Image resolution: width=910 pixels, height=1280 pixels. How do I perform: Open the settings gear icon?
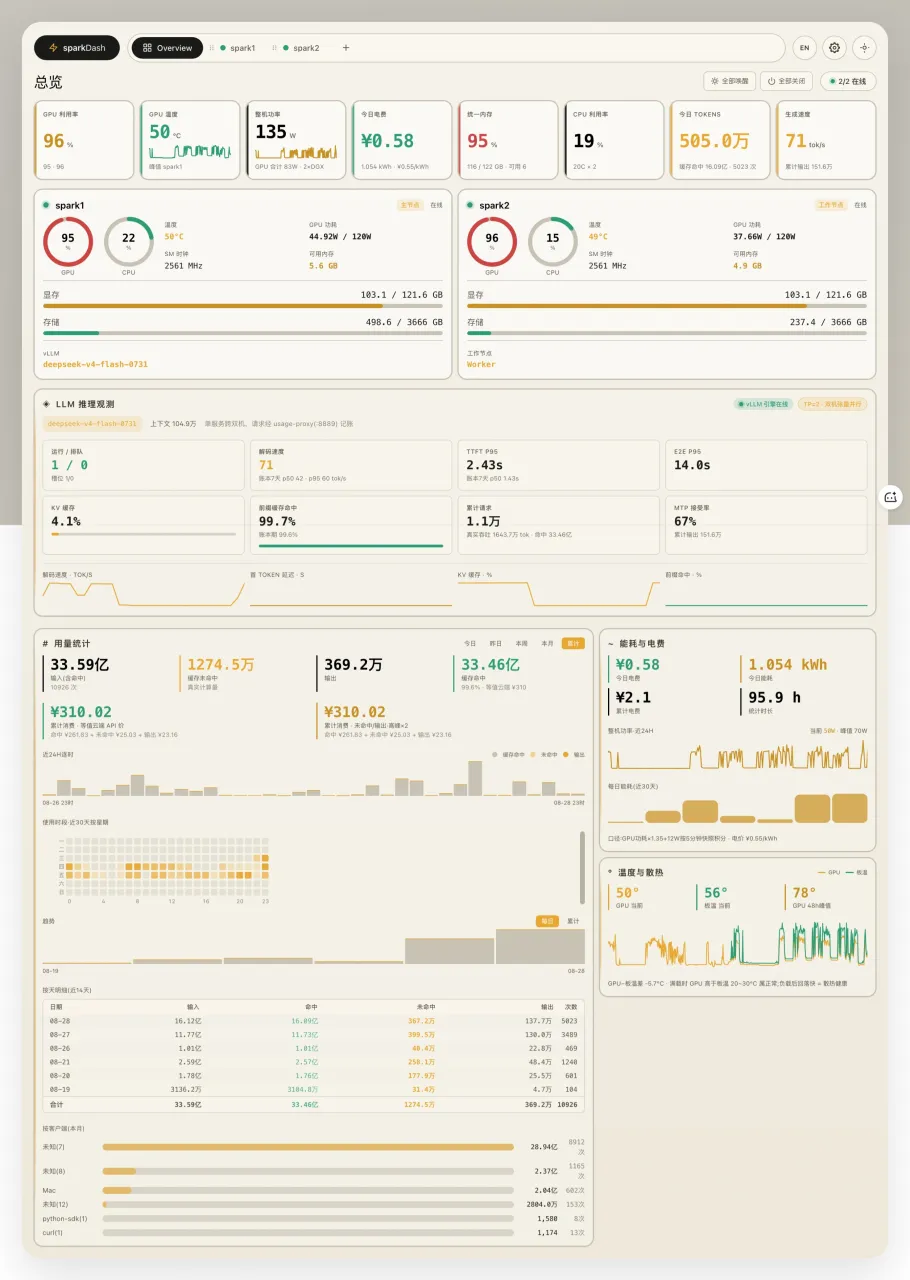tap(834, 48)
